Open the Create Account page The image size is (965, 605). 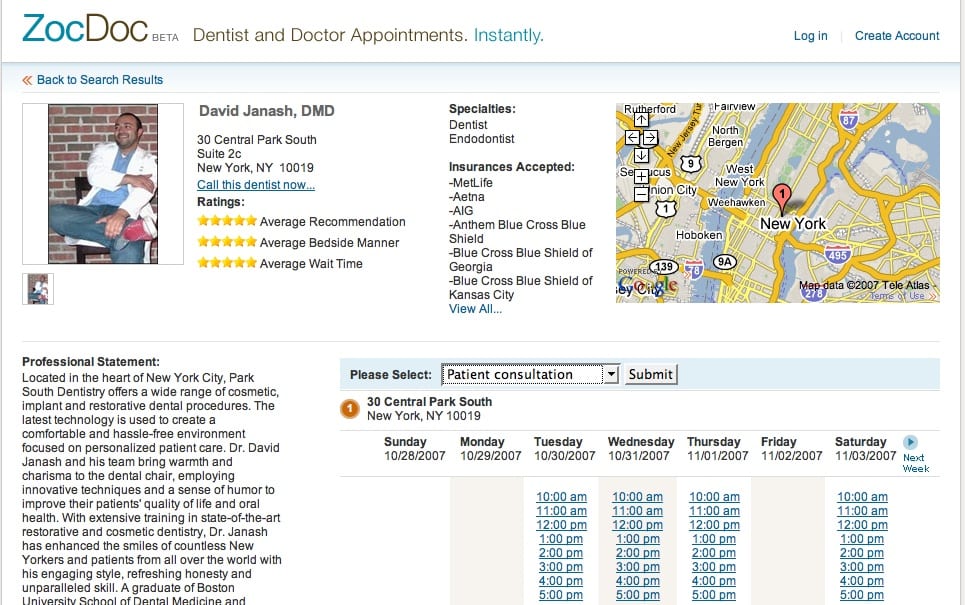click(897, 36)
